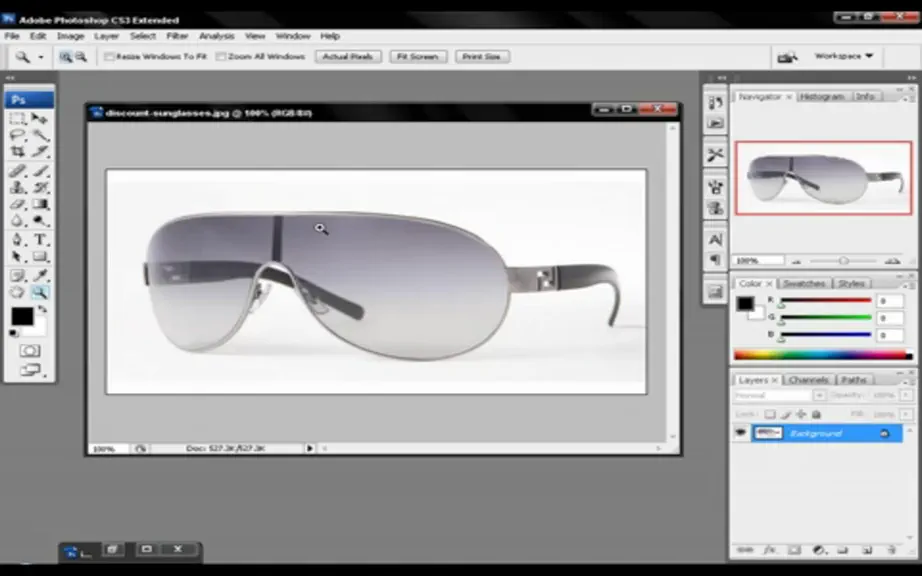Select the Move tool

point(40,119)
